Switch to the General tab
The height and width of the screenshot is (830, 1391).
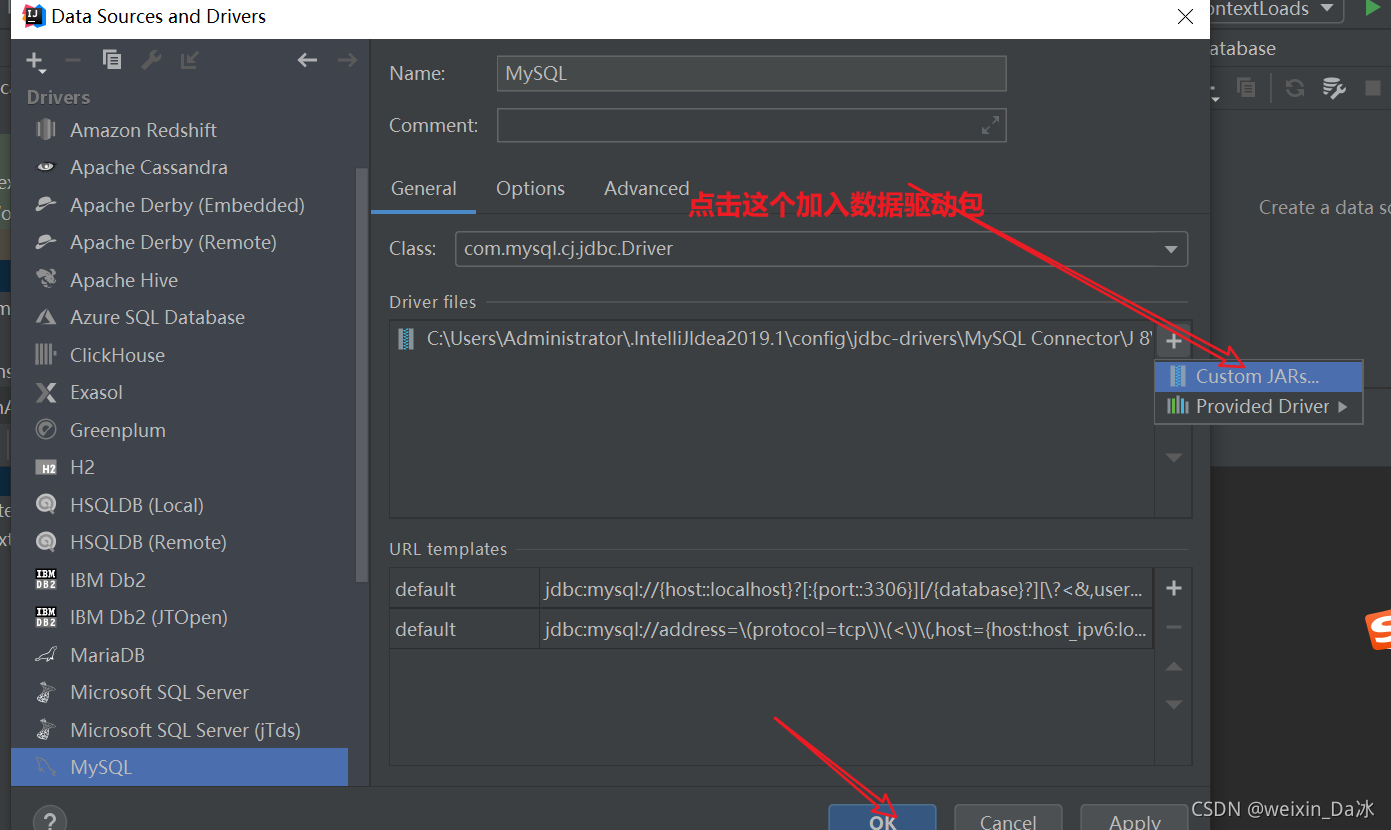[x=423, y=188]
